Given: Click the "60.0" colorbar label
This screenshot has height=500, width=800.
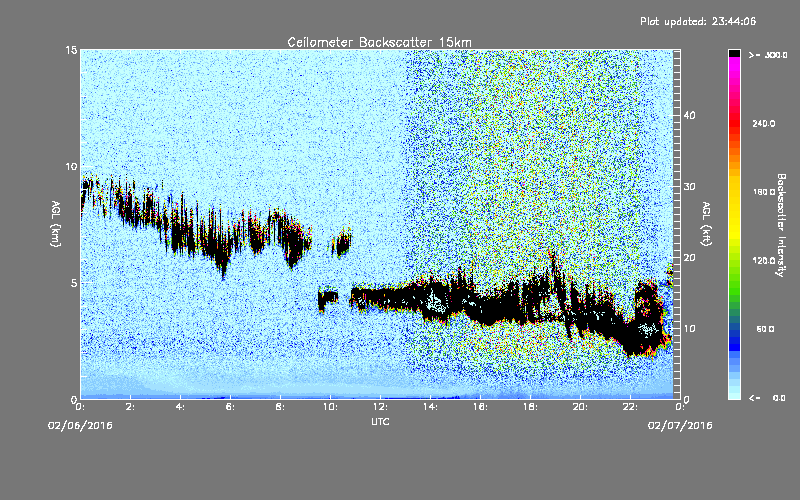Looking at the screenshot, I should click(765, 329).
